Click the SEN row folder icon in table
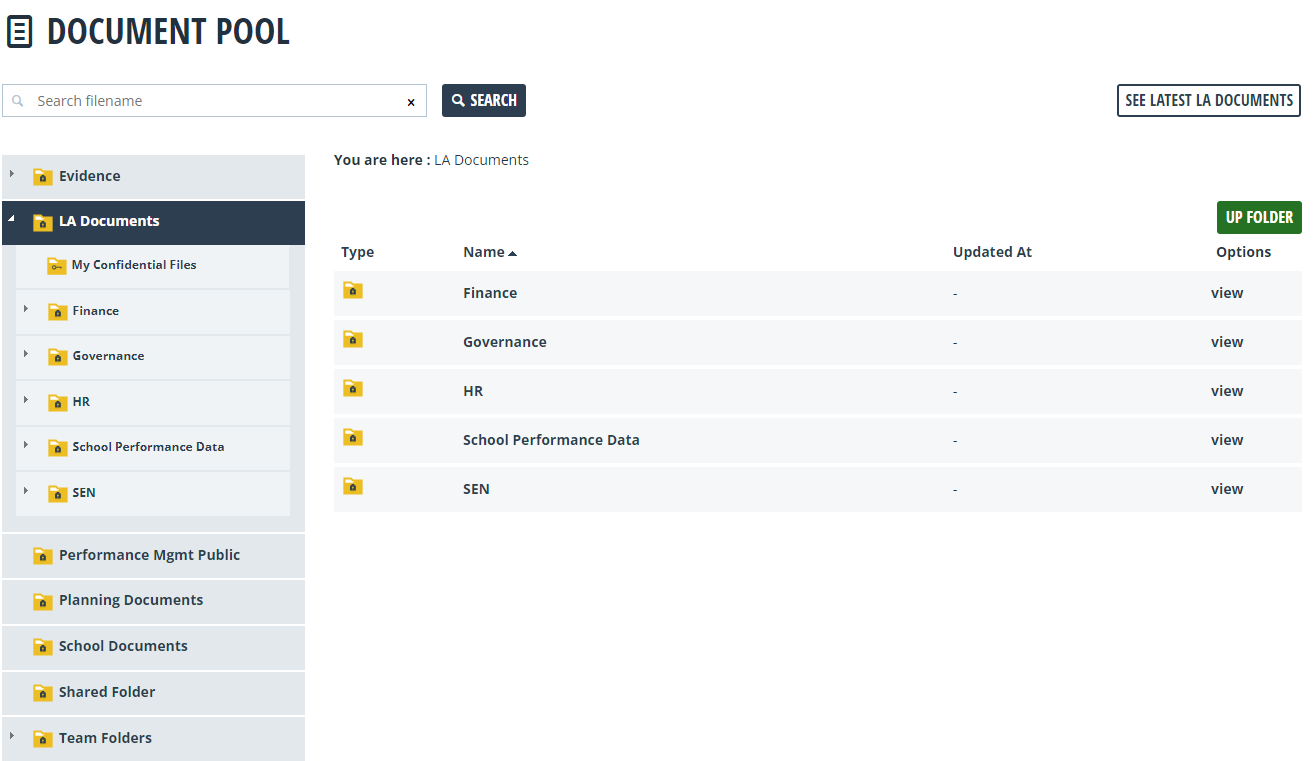The image size is (1313, 761). 352,486
